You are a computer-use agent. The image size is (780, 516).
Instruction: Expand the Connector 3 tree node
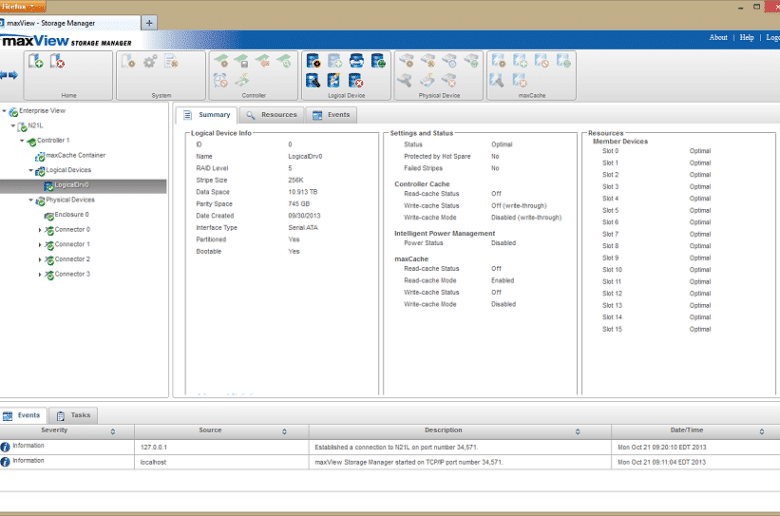point(40,275)
